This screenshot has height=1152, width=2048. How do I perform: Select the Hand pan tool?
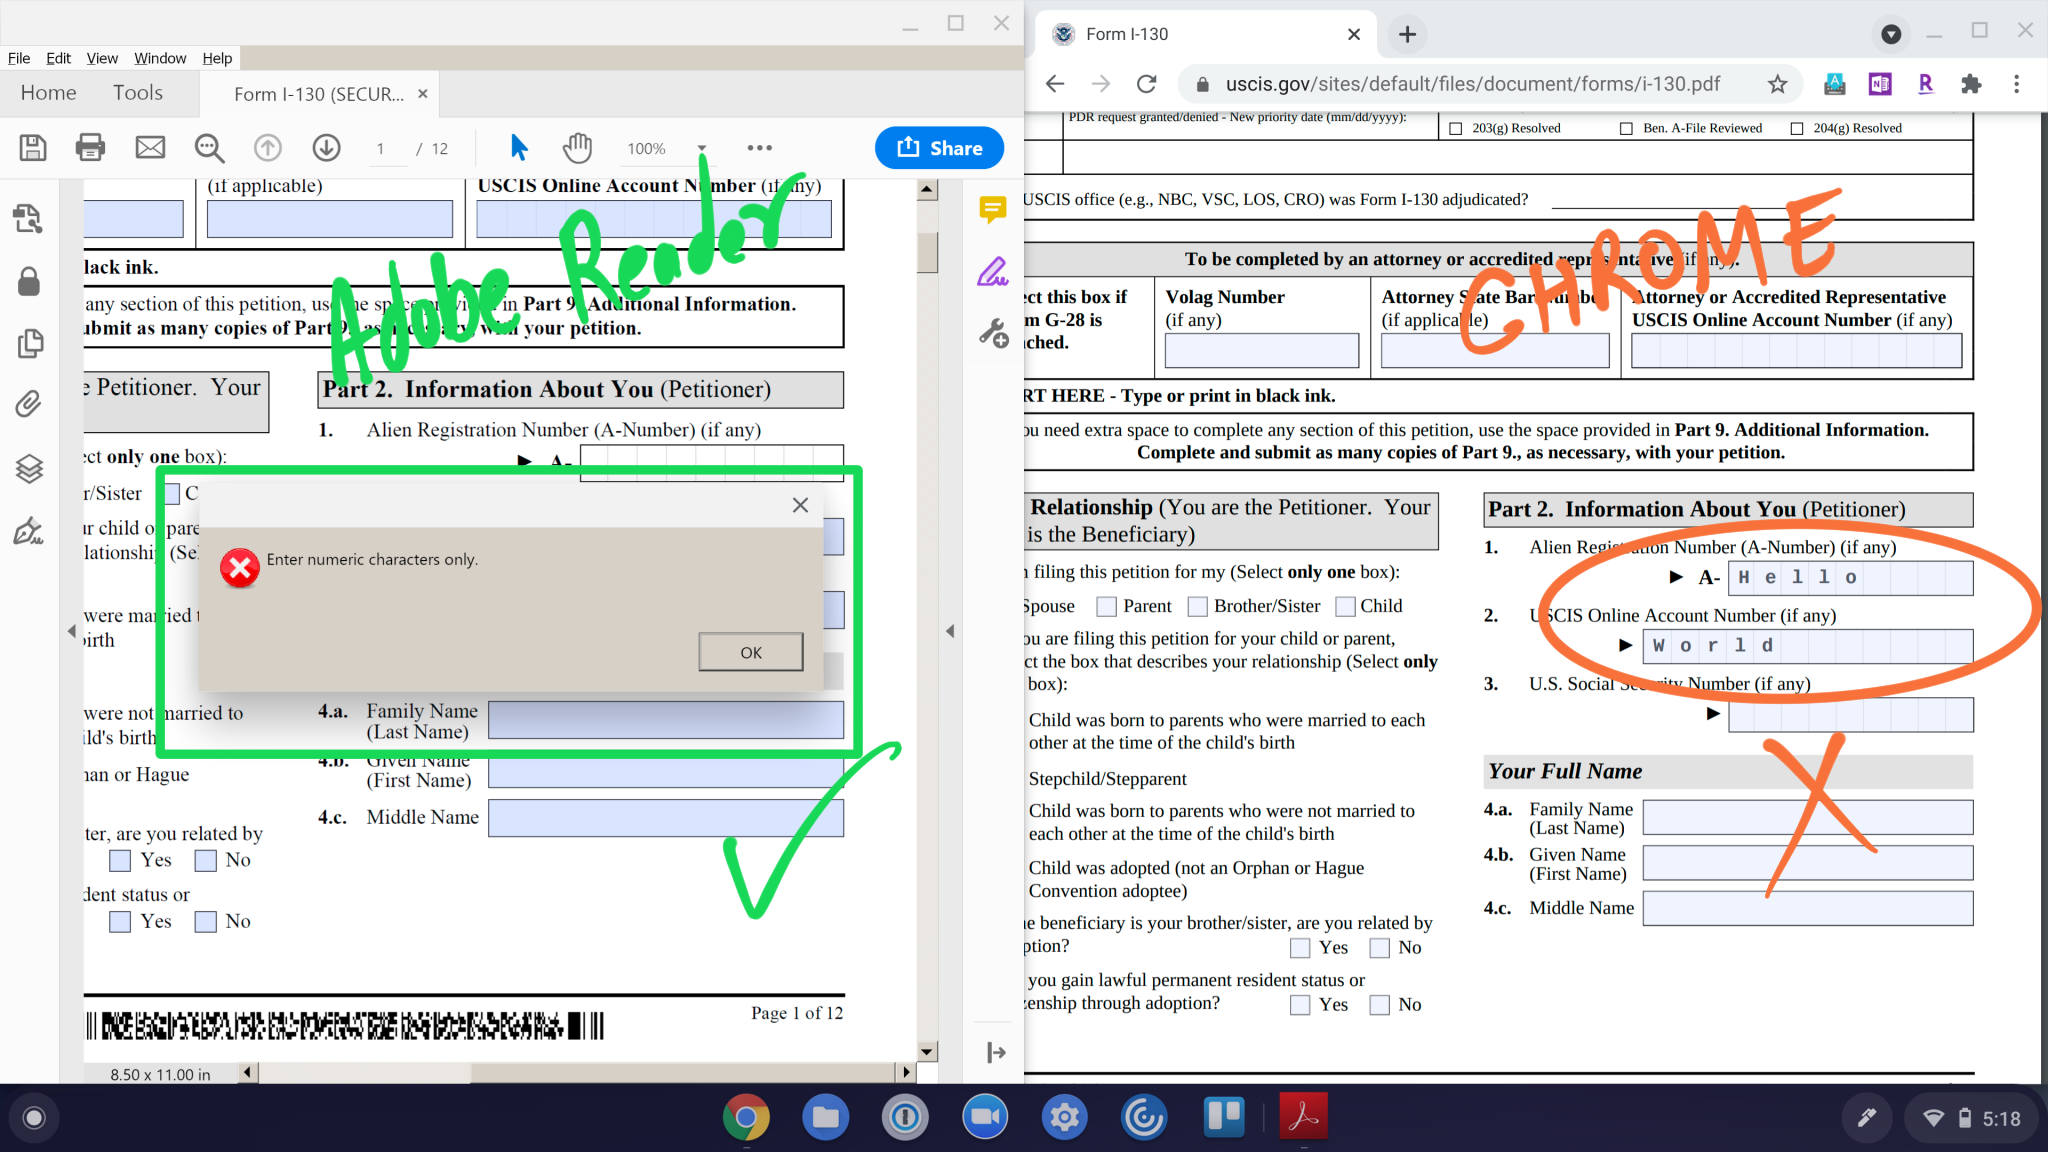[577, 148]
